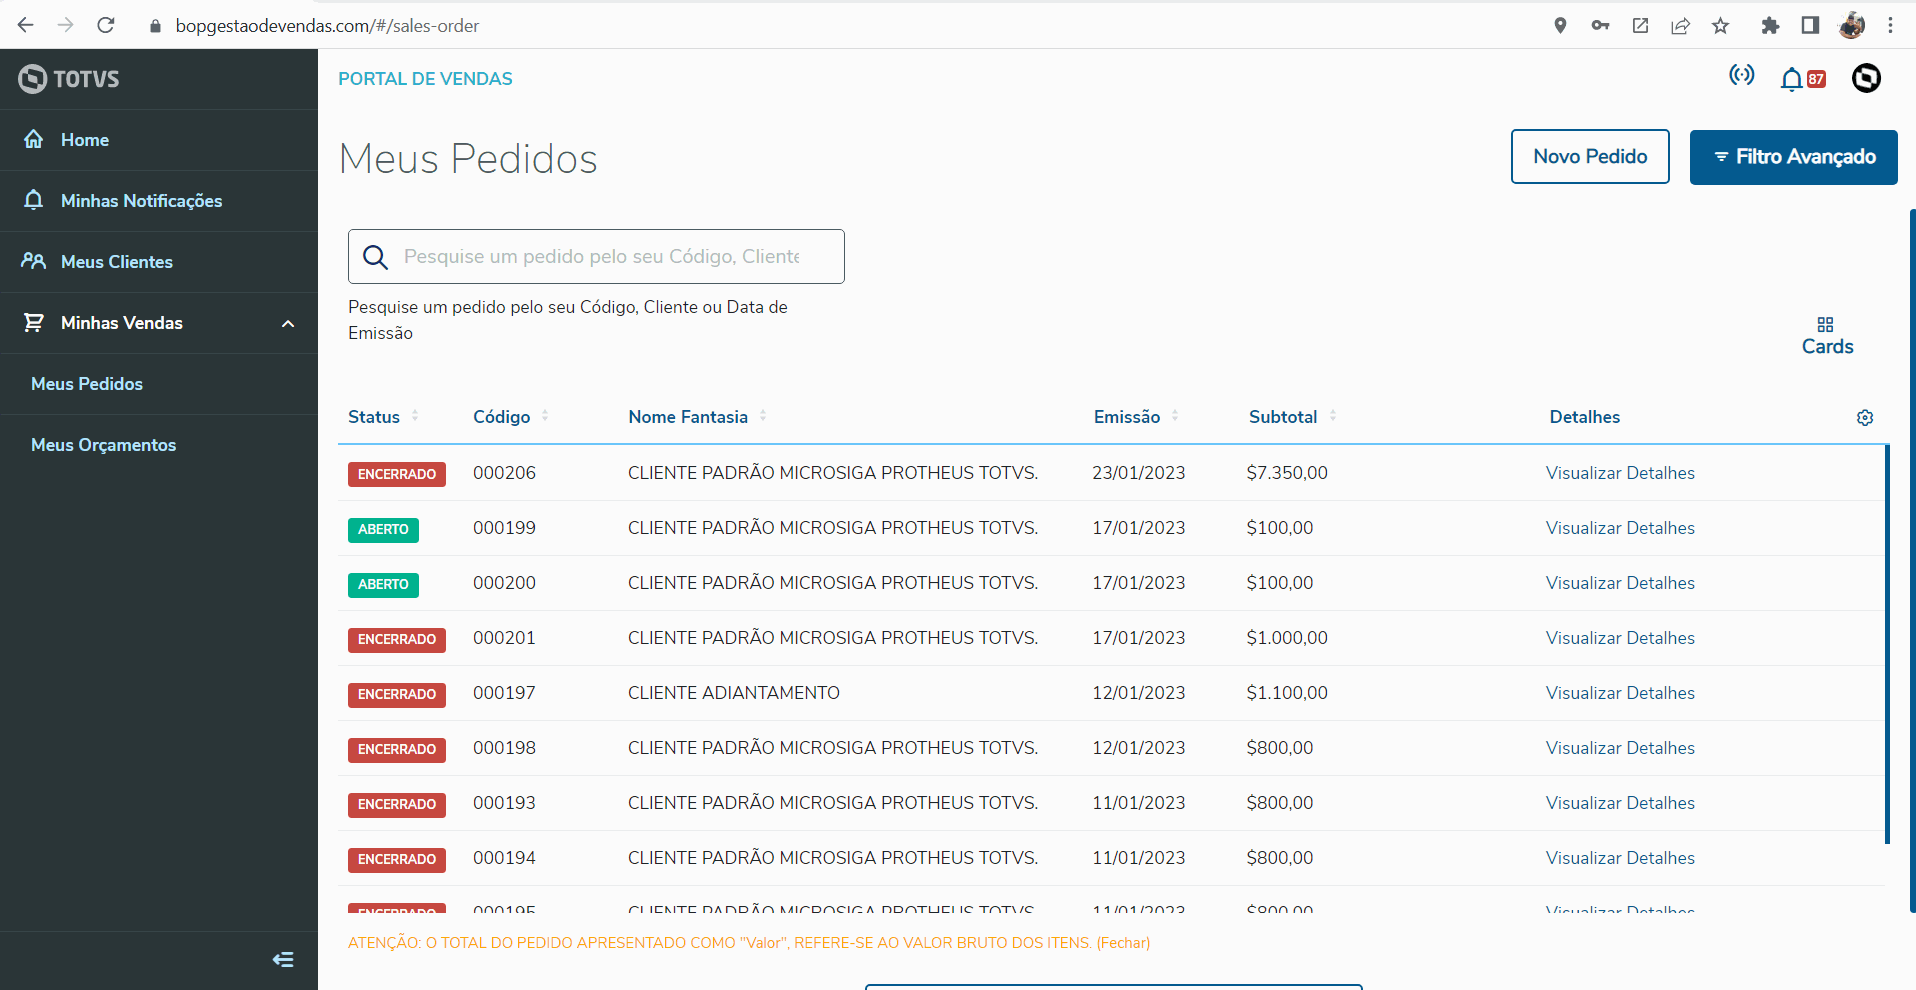This screenshot has width=1916, height=990.
Task: Sort by the Subtotal column
Action: pyautogui.click(x=1293, y=417)
